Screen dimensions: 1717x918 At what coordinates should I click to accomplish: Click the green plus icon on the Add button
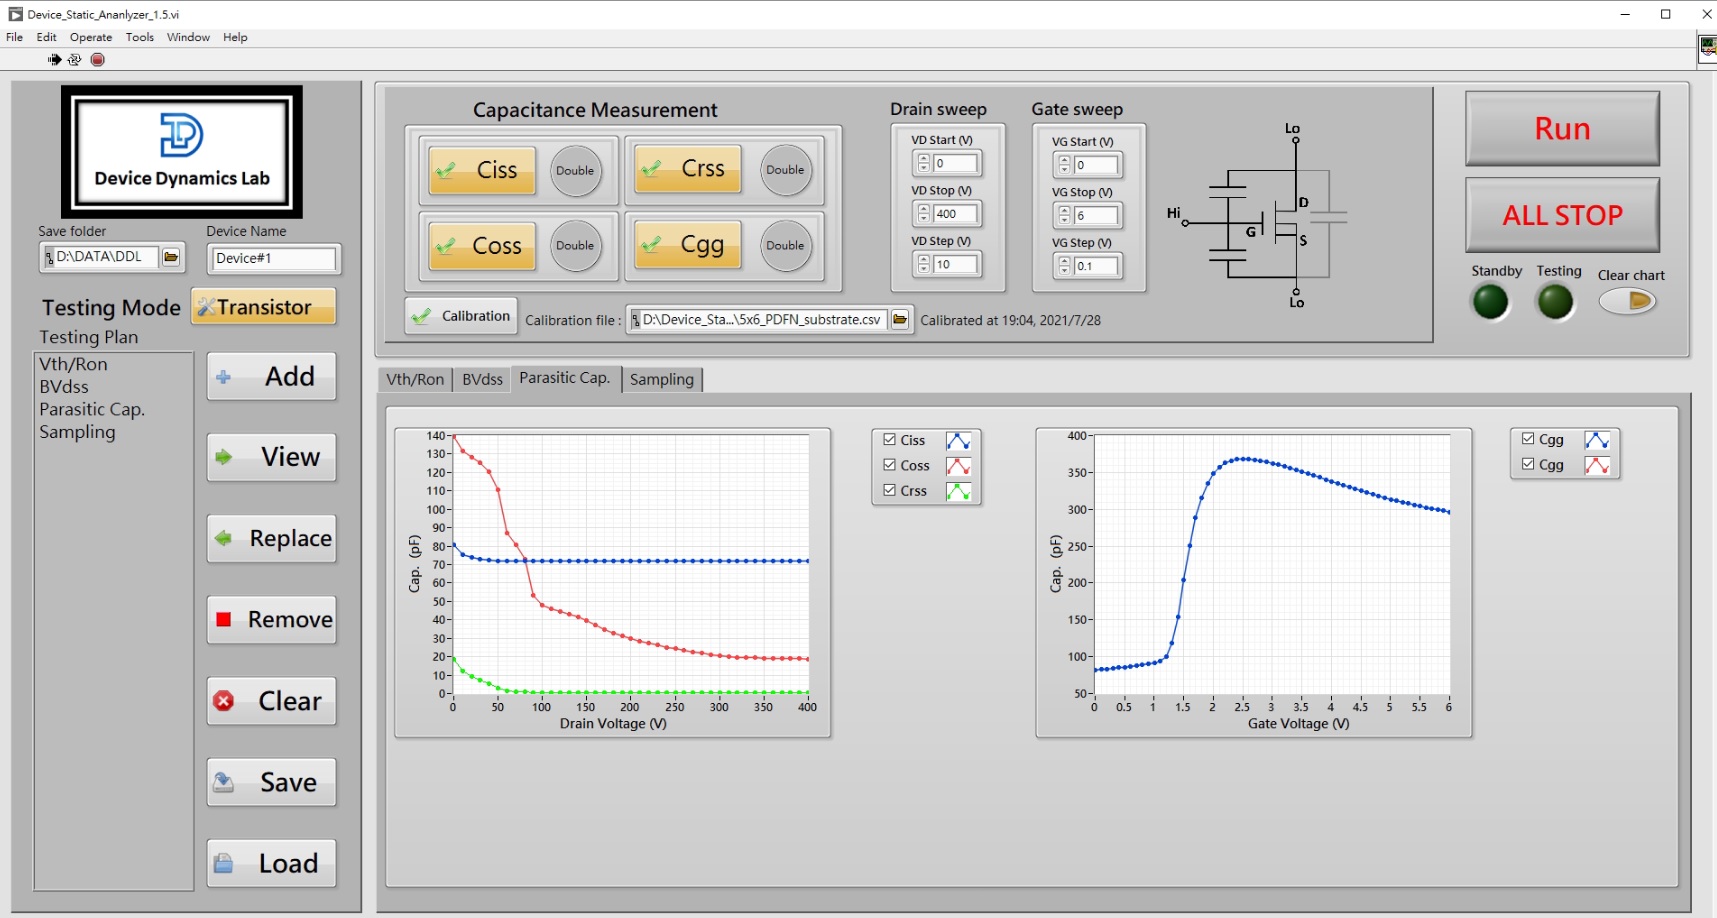coord(222,376)
